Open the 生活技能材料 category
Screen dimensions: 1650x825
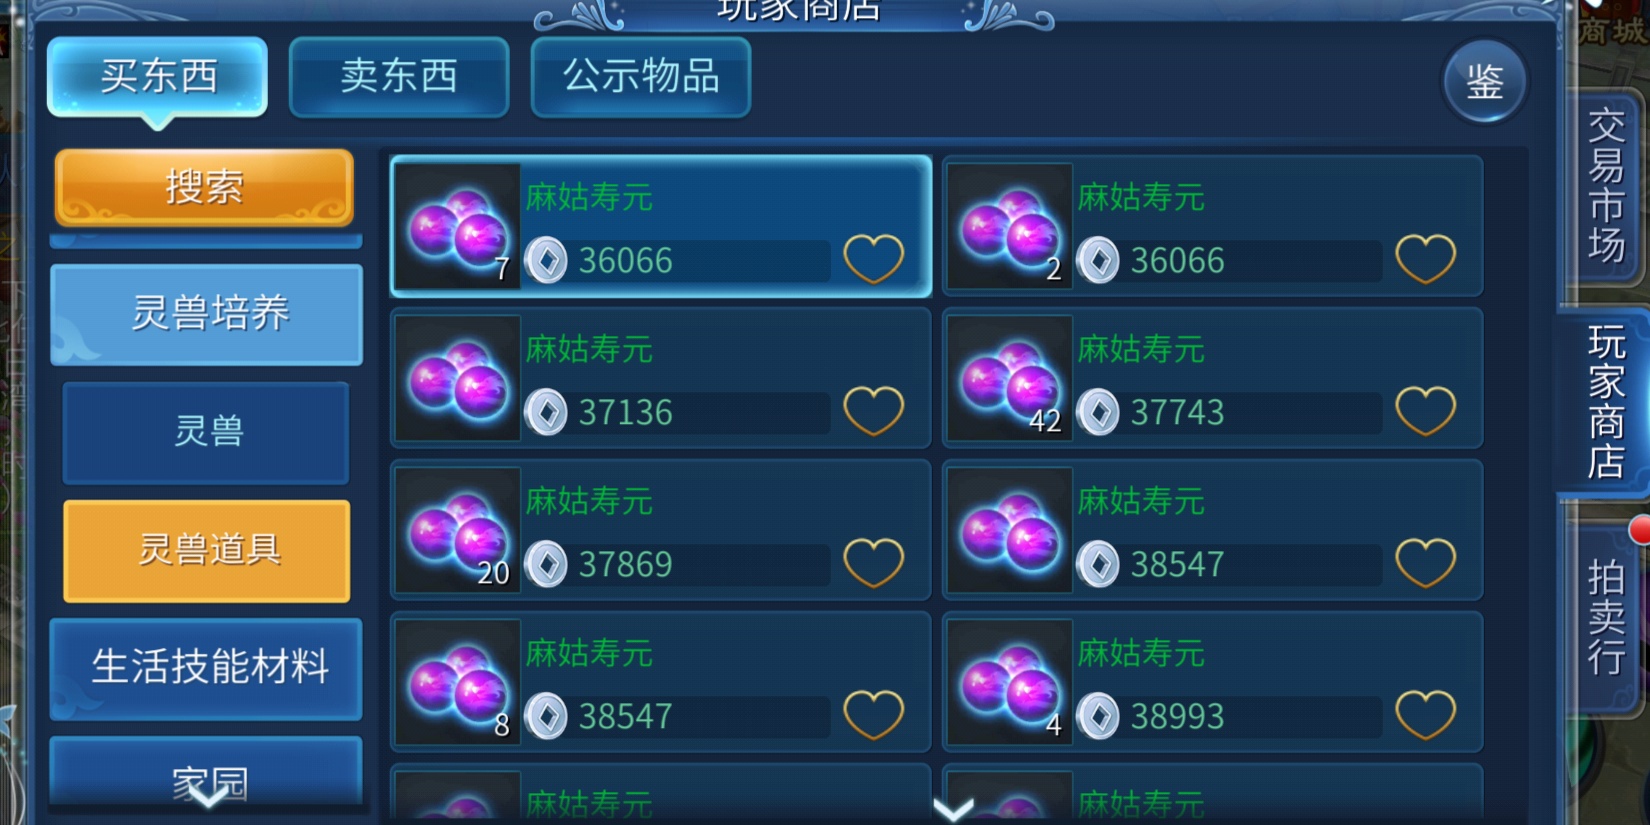(x=207, y=668)
